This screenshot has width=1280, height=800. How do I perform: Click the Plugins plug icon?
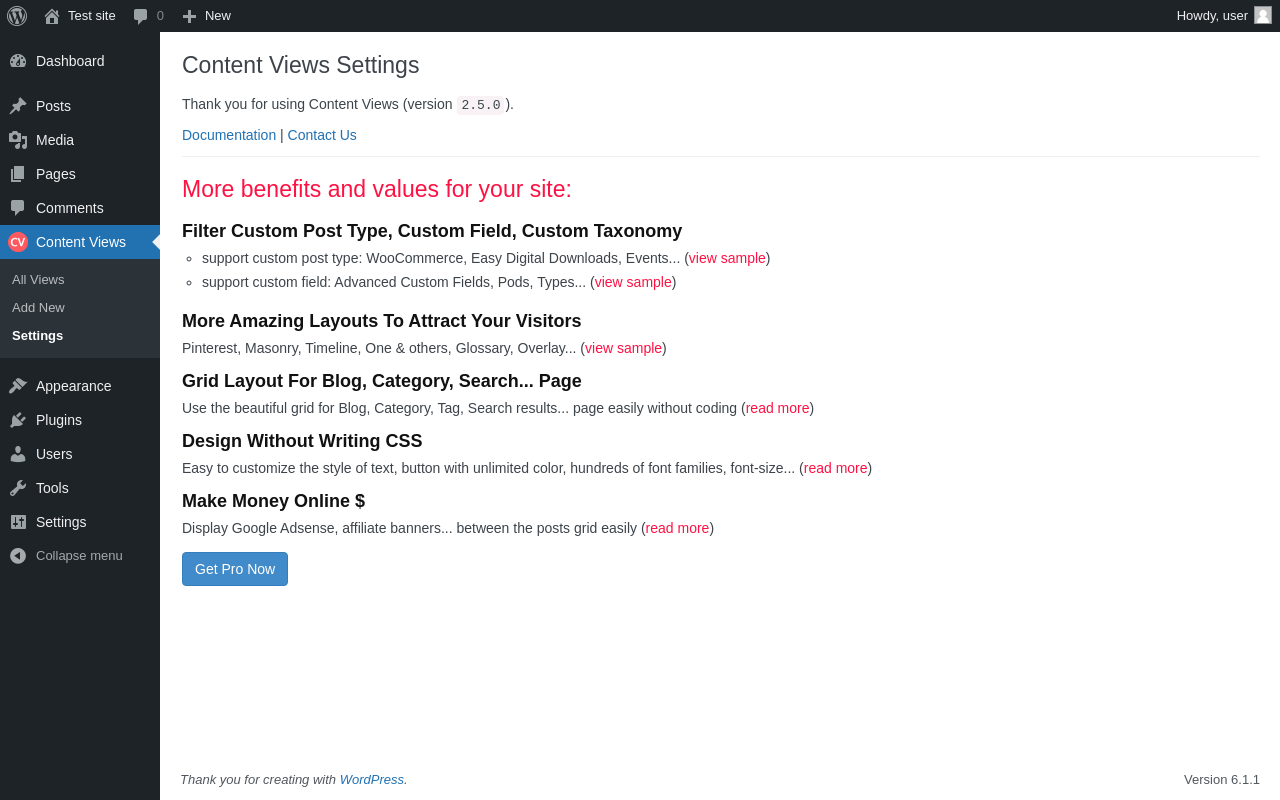18,420
